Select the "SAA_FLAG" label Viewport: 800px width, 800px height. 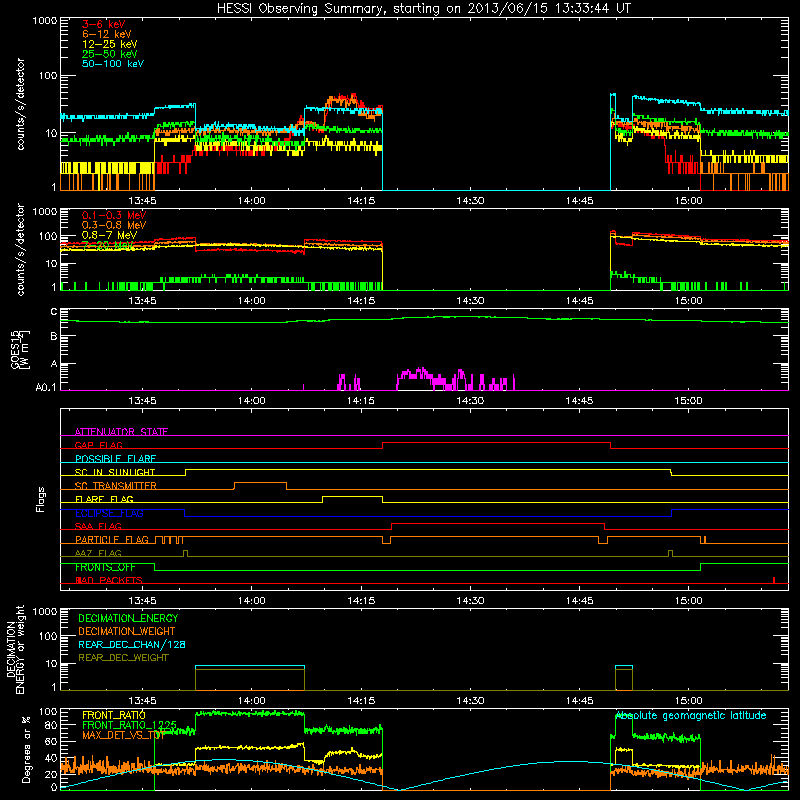(98, 526)
